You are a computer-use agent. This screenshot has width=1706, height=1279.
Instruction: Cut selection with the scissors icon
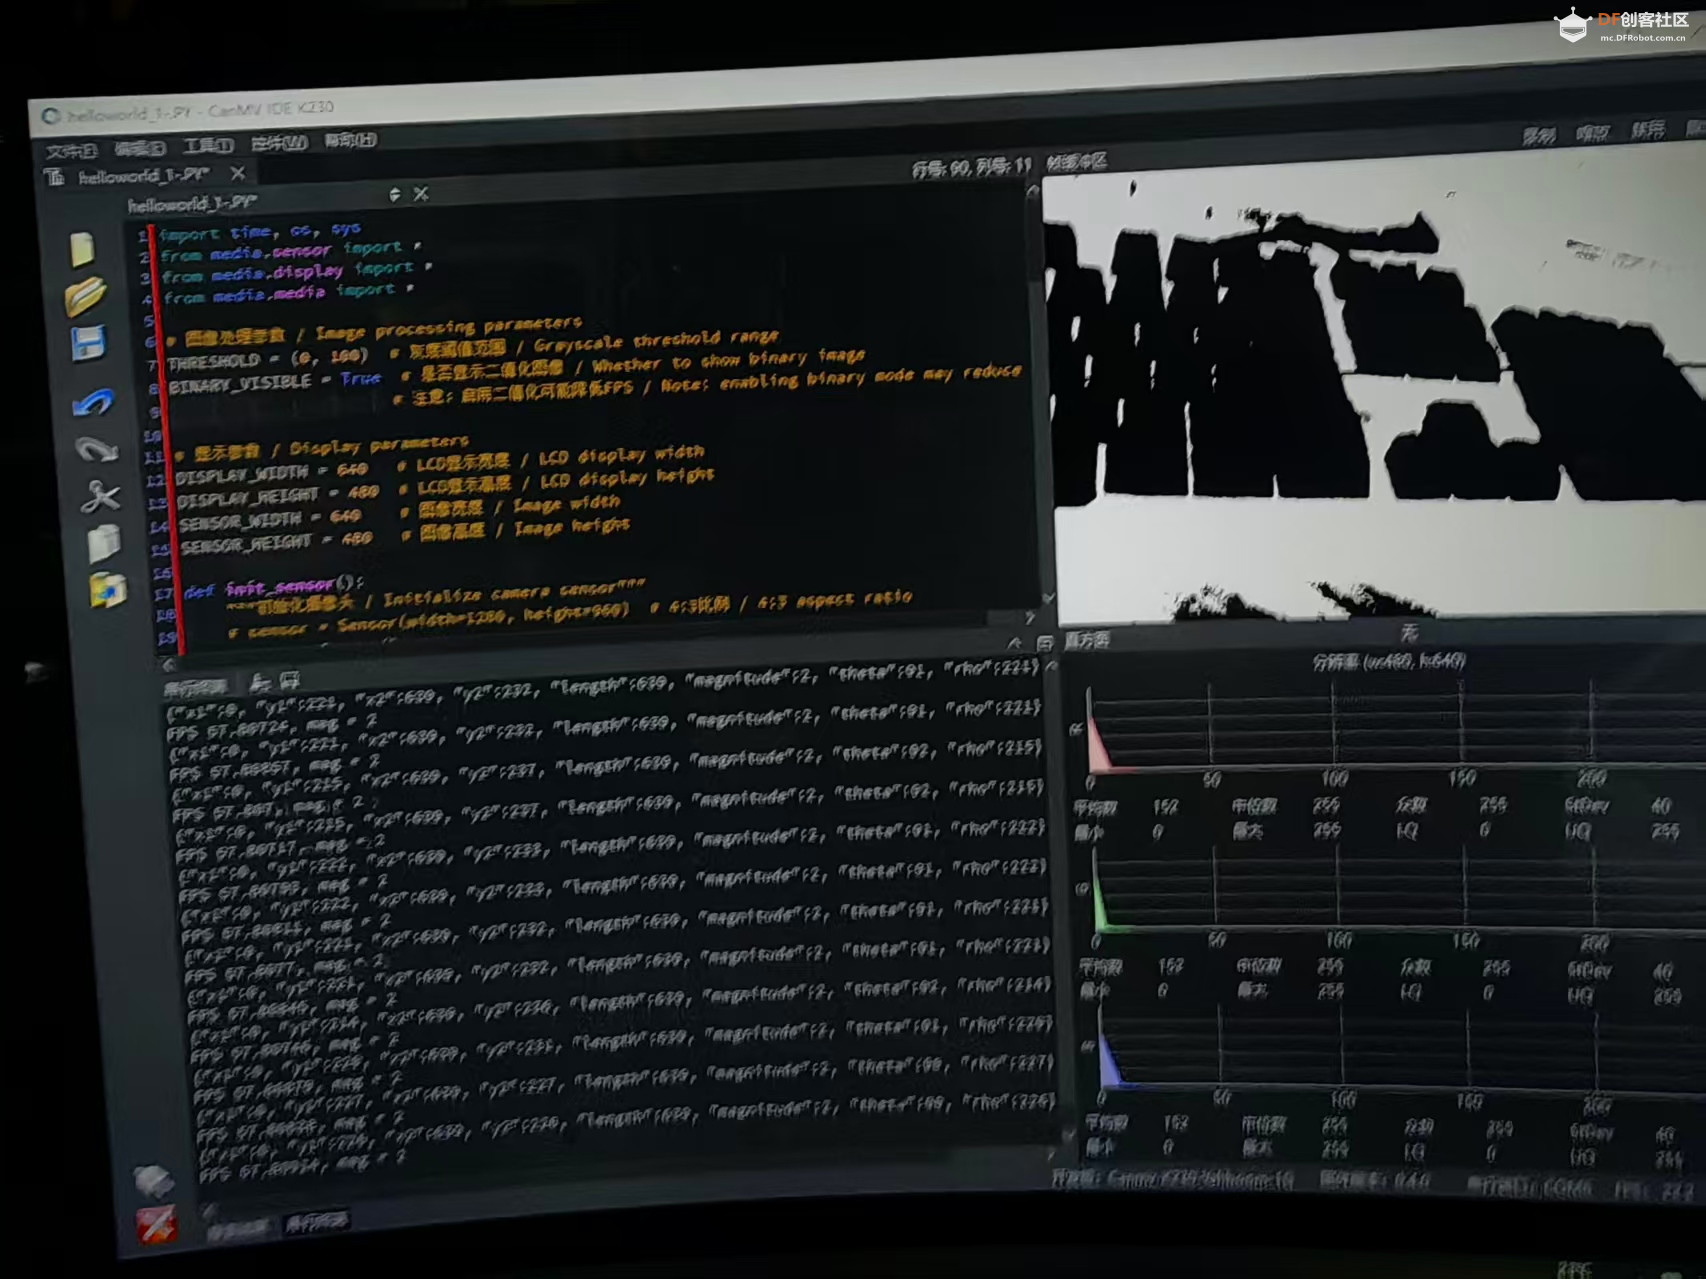coord(100,497)
